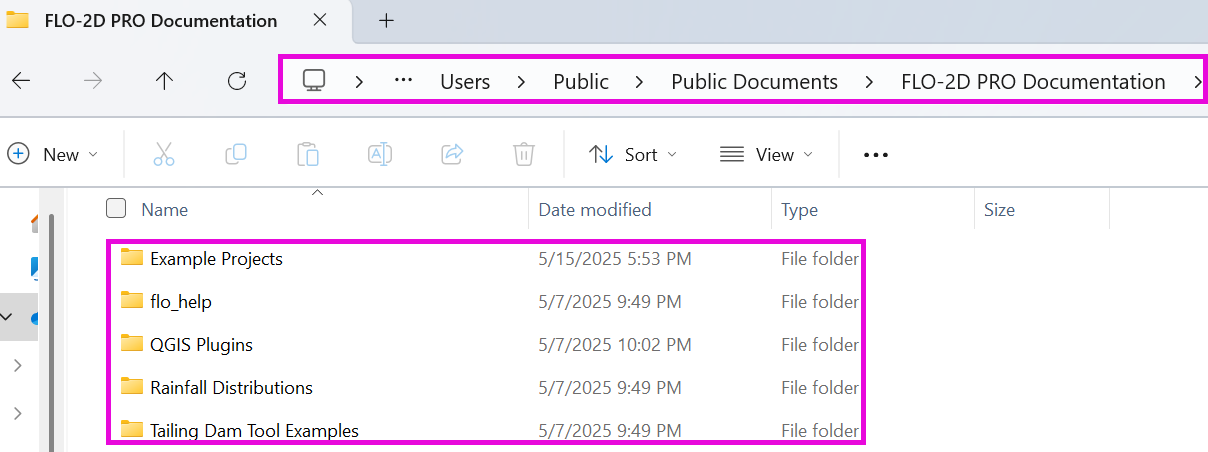Screen dimensions: 1208x452
Task: Click the Copy icon in toolbar
Action: (x=236, y=154)
